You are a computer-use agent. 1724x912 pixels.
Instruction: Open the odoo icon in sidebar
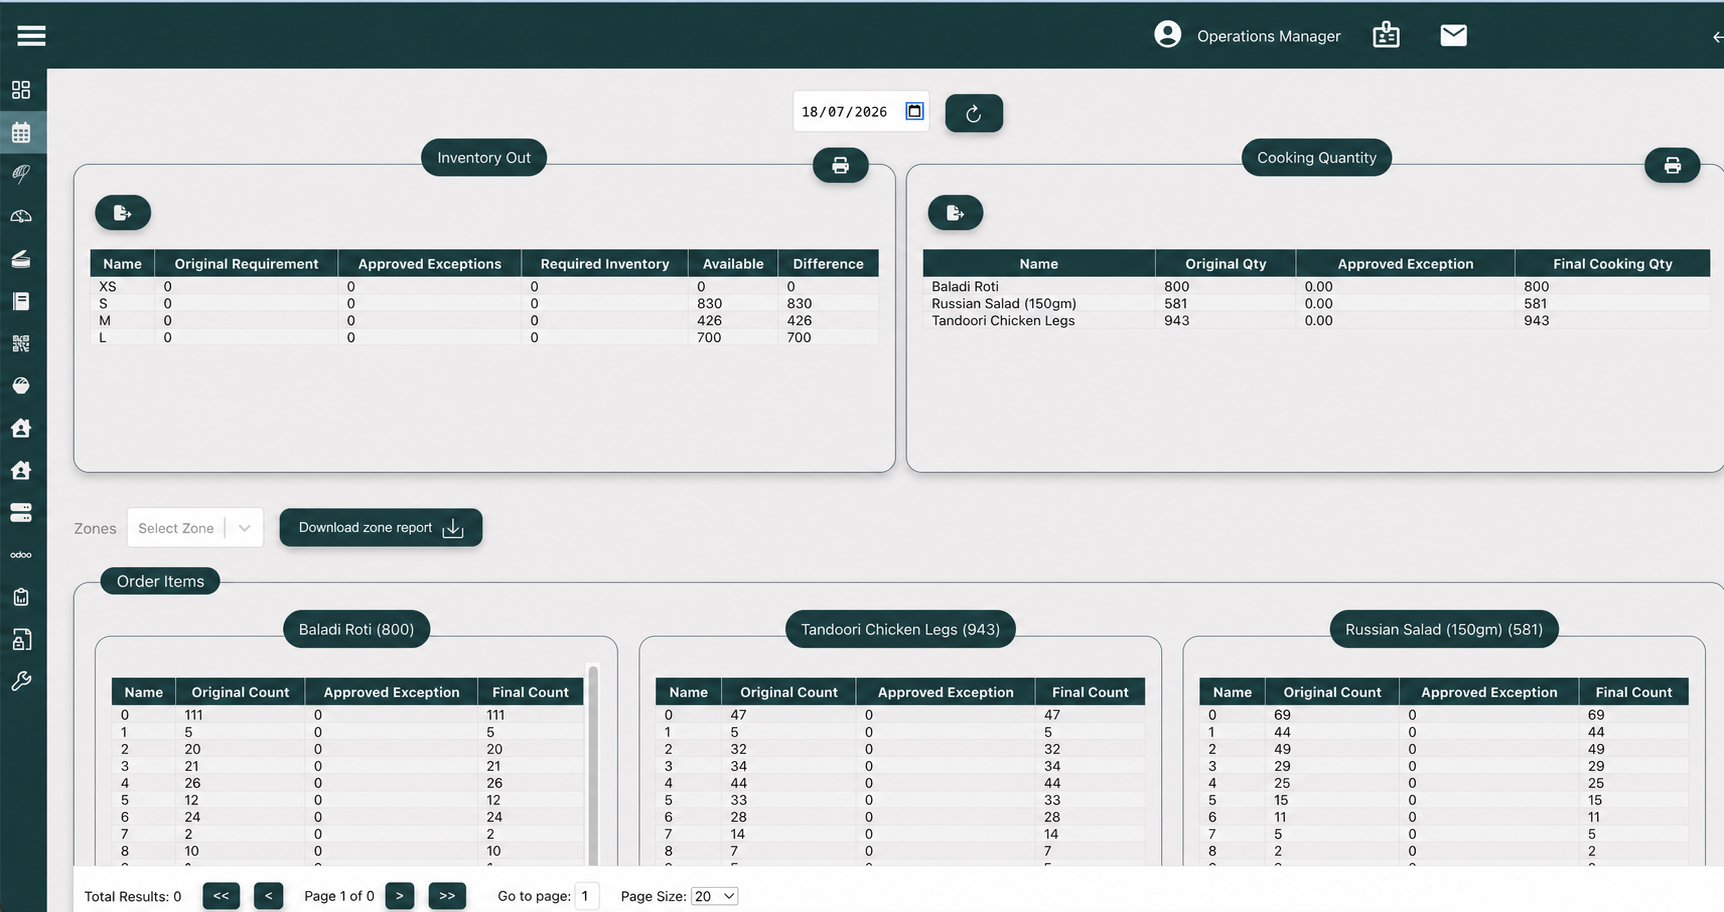(x=21, y=555)
